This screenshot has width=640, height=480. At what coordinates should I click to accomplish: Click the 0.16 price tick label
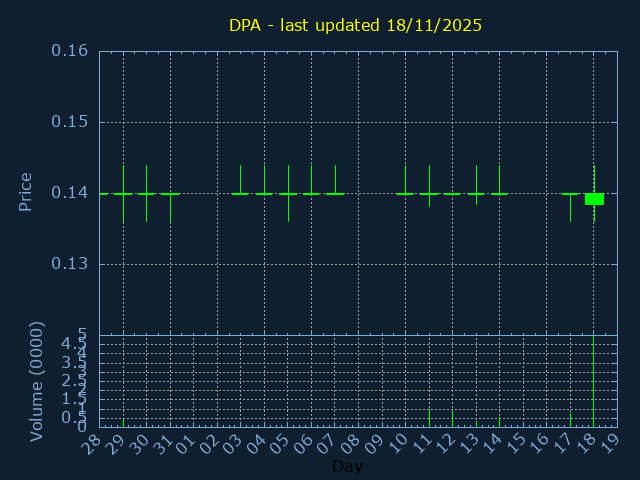(69, 51)
